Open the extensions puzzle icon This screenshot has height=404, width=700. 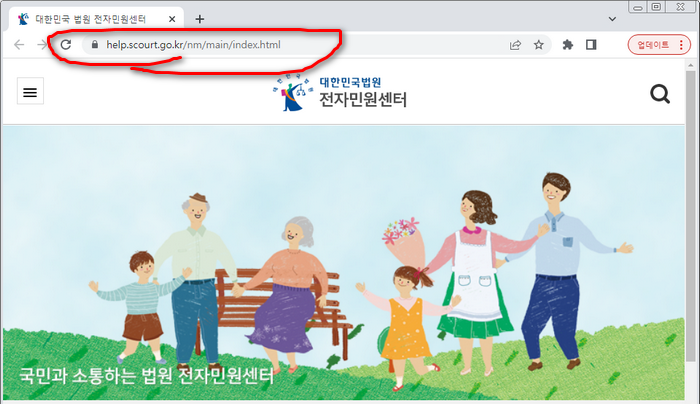pyautogui.click(x=567, y=45)
